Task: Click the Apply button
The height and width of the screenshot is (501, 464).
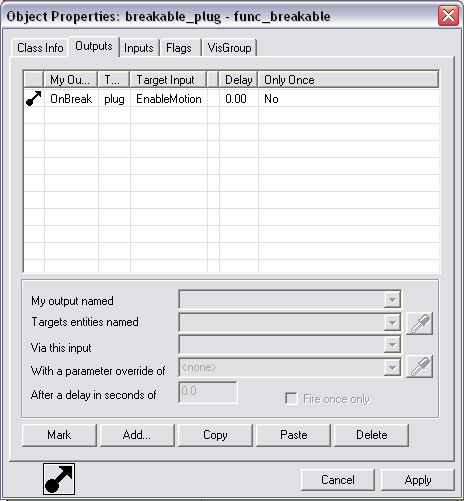Action: point(418,480)
